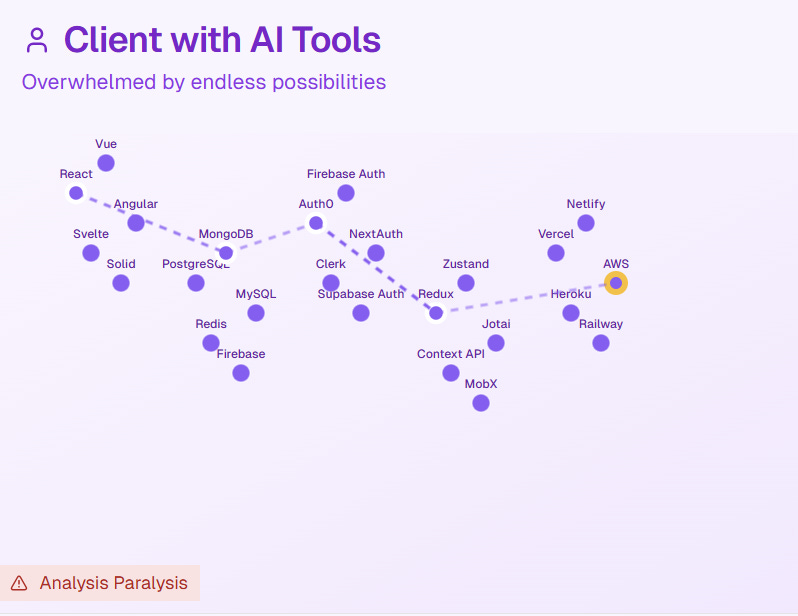
Task: Click the 'Overwhelmed by endless possibilities' subtitle
Action: [x=204, y=82]
